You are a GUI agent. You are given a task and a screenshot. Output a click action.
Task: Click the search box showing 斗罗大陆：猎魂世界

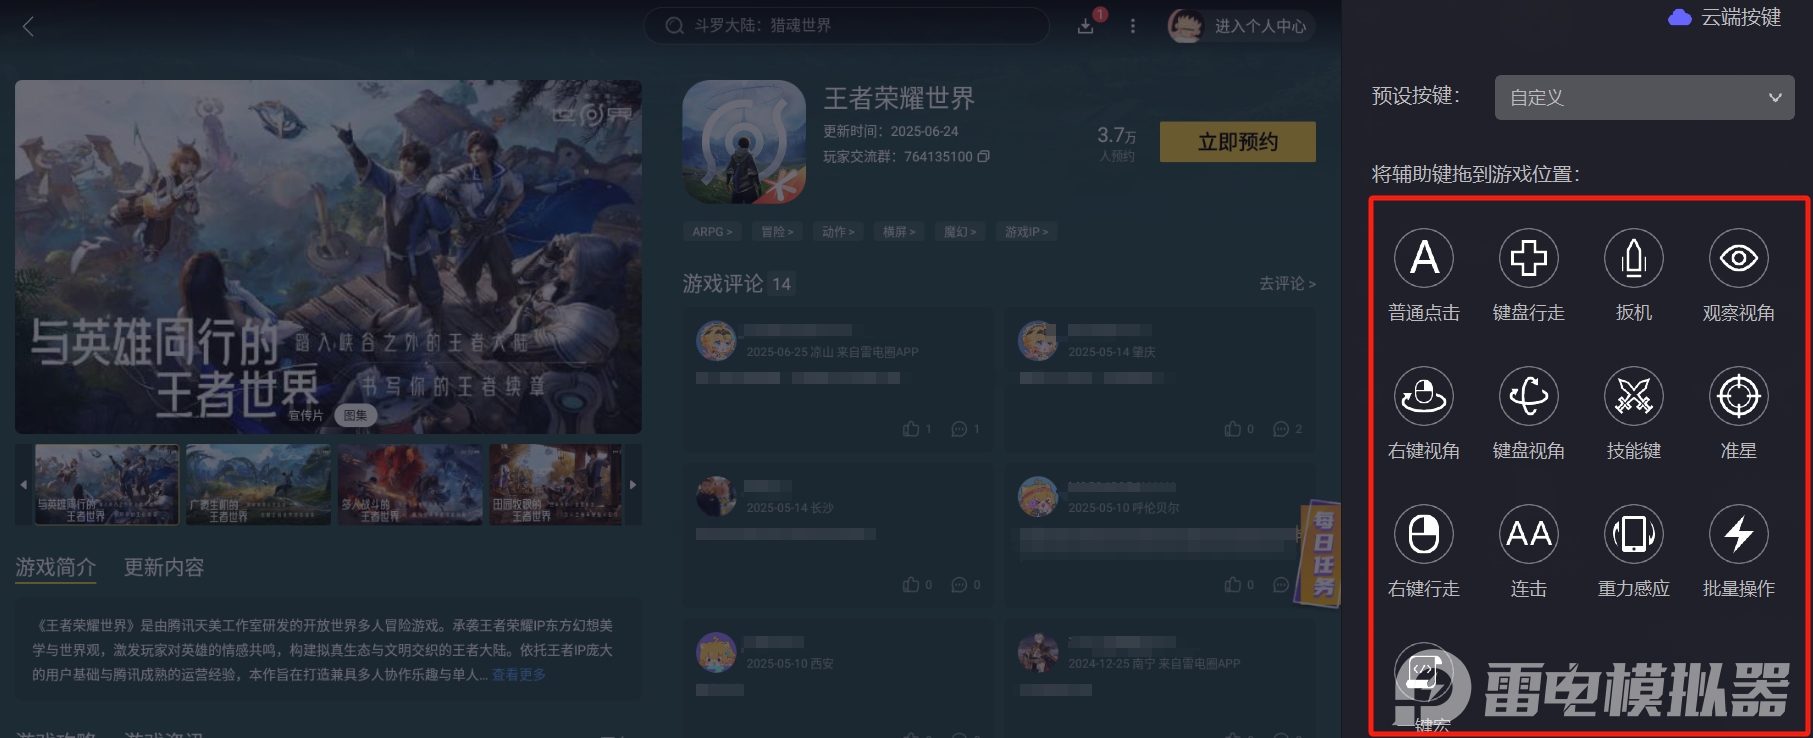[846, 26]
